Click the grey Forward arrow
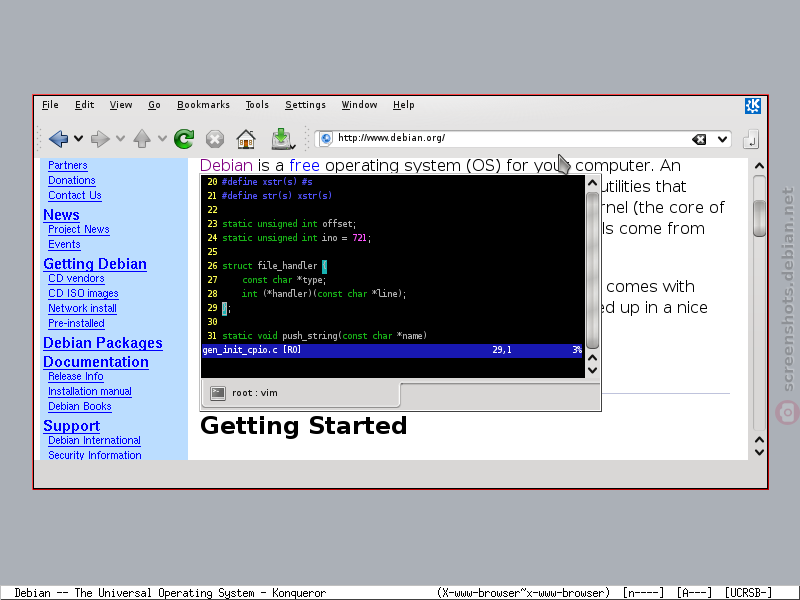Viewport: 800px width, 600px height. [x=100, y=138]
